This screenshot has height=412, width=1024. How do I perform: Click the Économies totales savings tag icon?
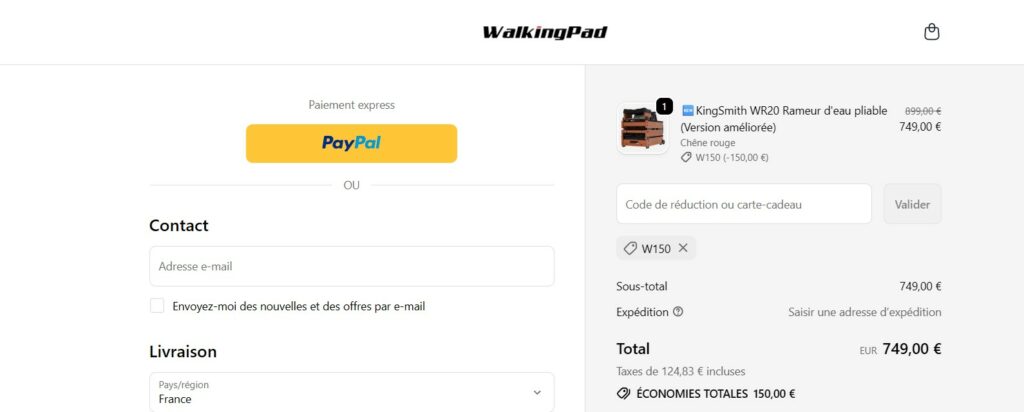pos(623,394)
